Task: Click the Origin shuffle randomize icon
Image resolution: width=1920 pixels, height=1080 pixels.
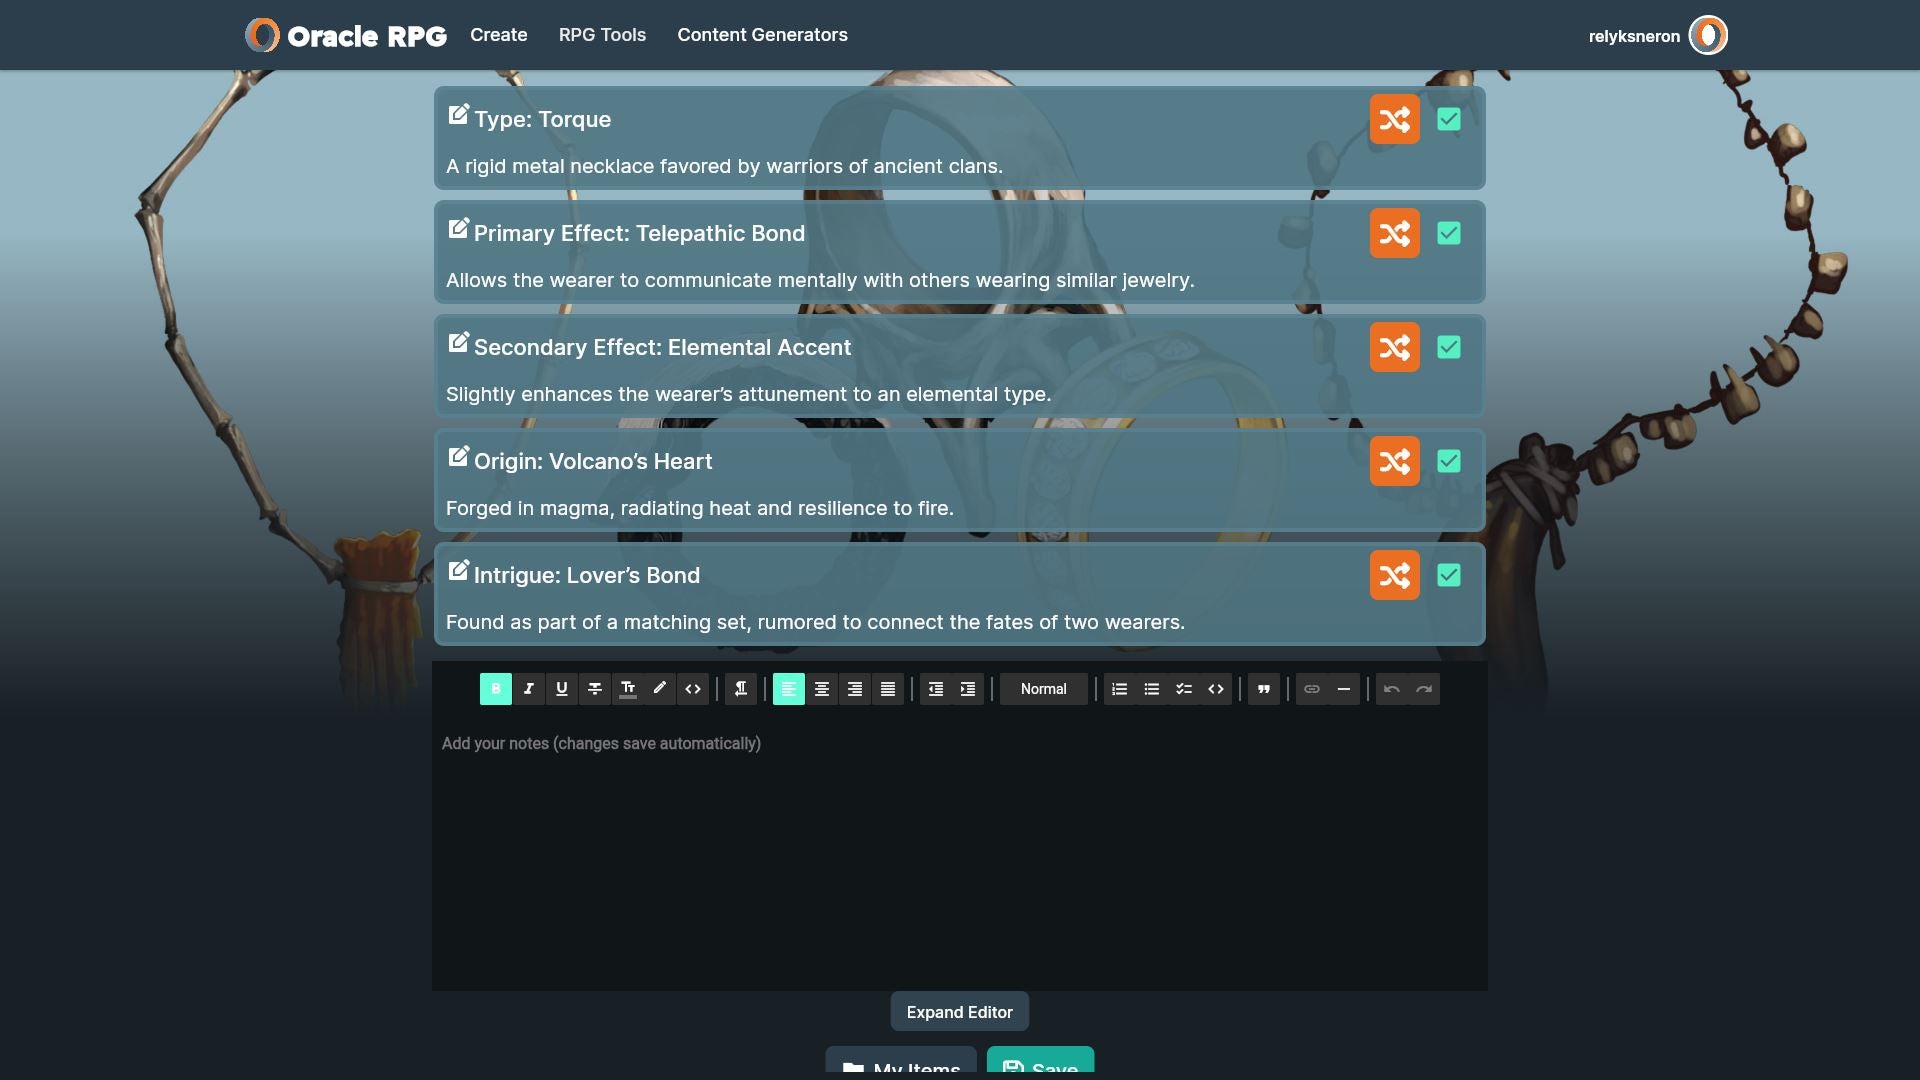Action: 1394,461
